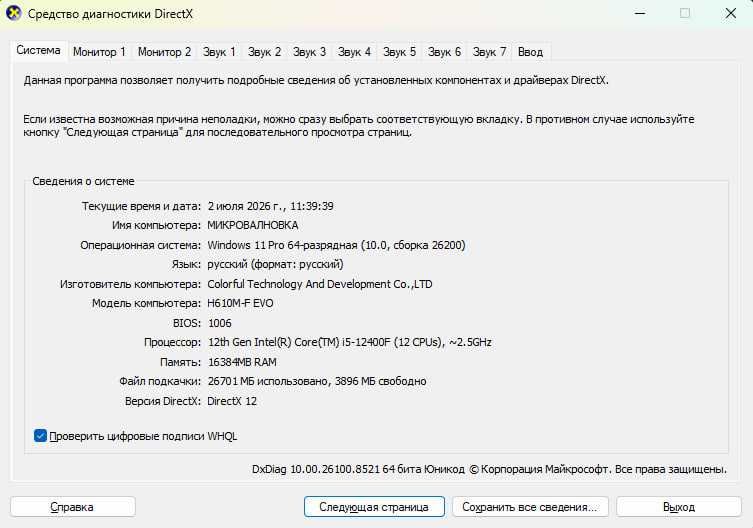Click the Средство диагностики DirectX window title

pos(110,14)
